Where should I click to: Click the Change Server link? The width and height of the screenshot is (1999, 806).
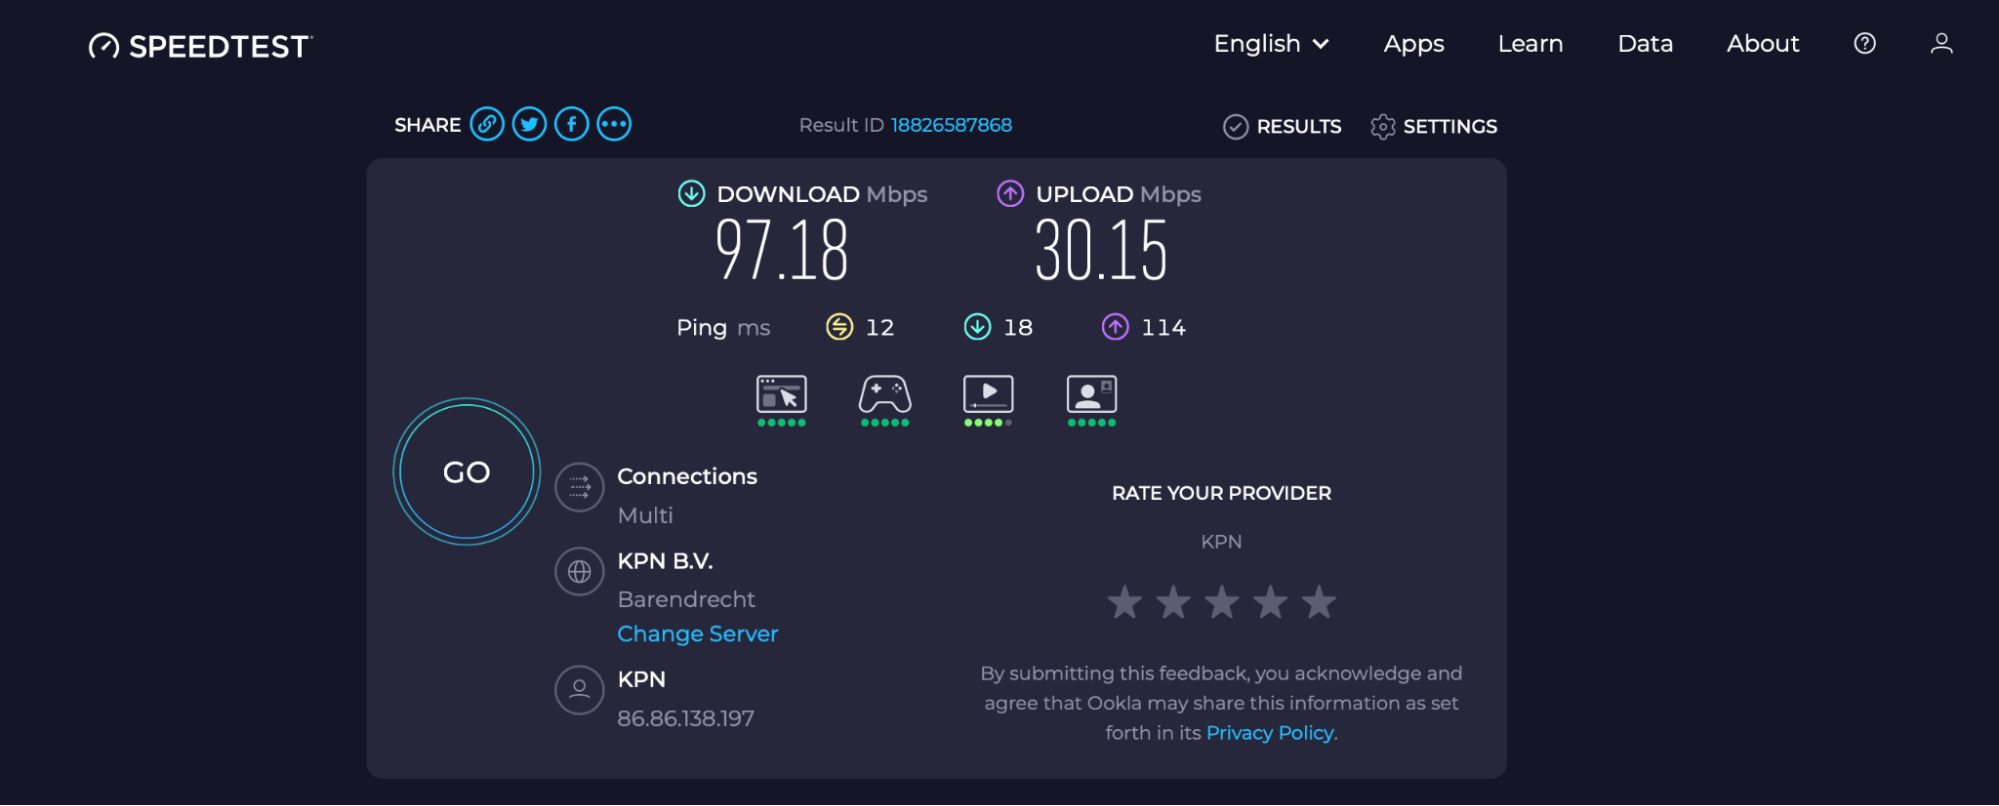pyautogui.click(x=697, y=634)
